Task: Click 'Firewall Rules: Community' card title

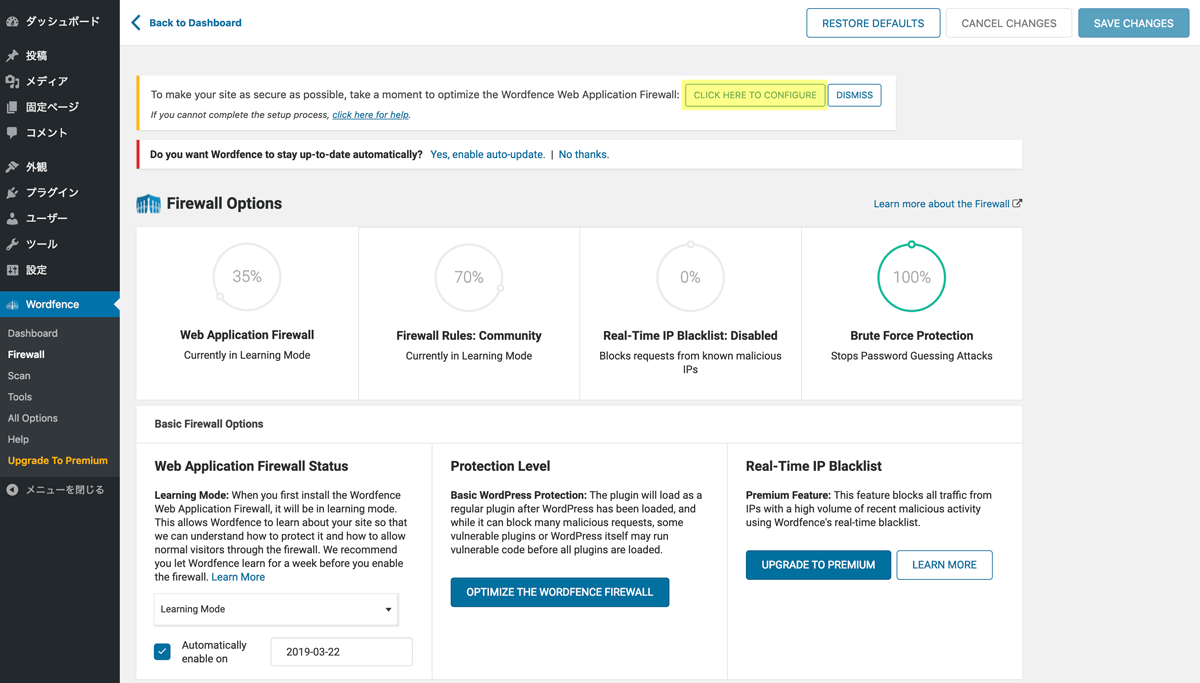Action: click(469, 336)
